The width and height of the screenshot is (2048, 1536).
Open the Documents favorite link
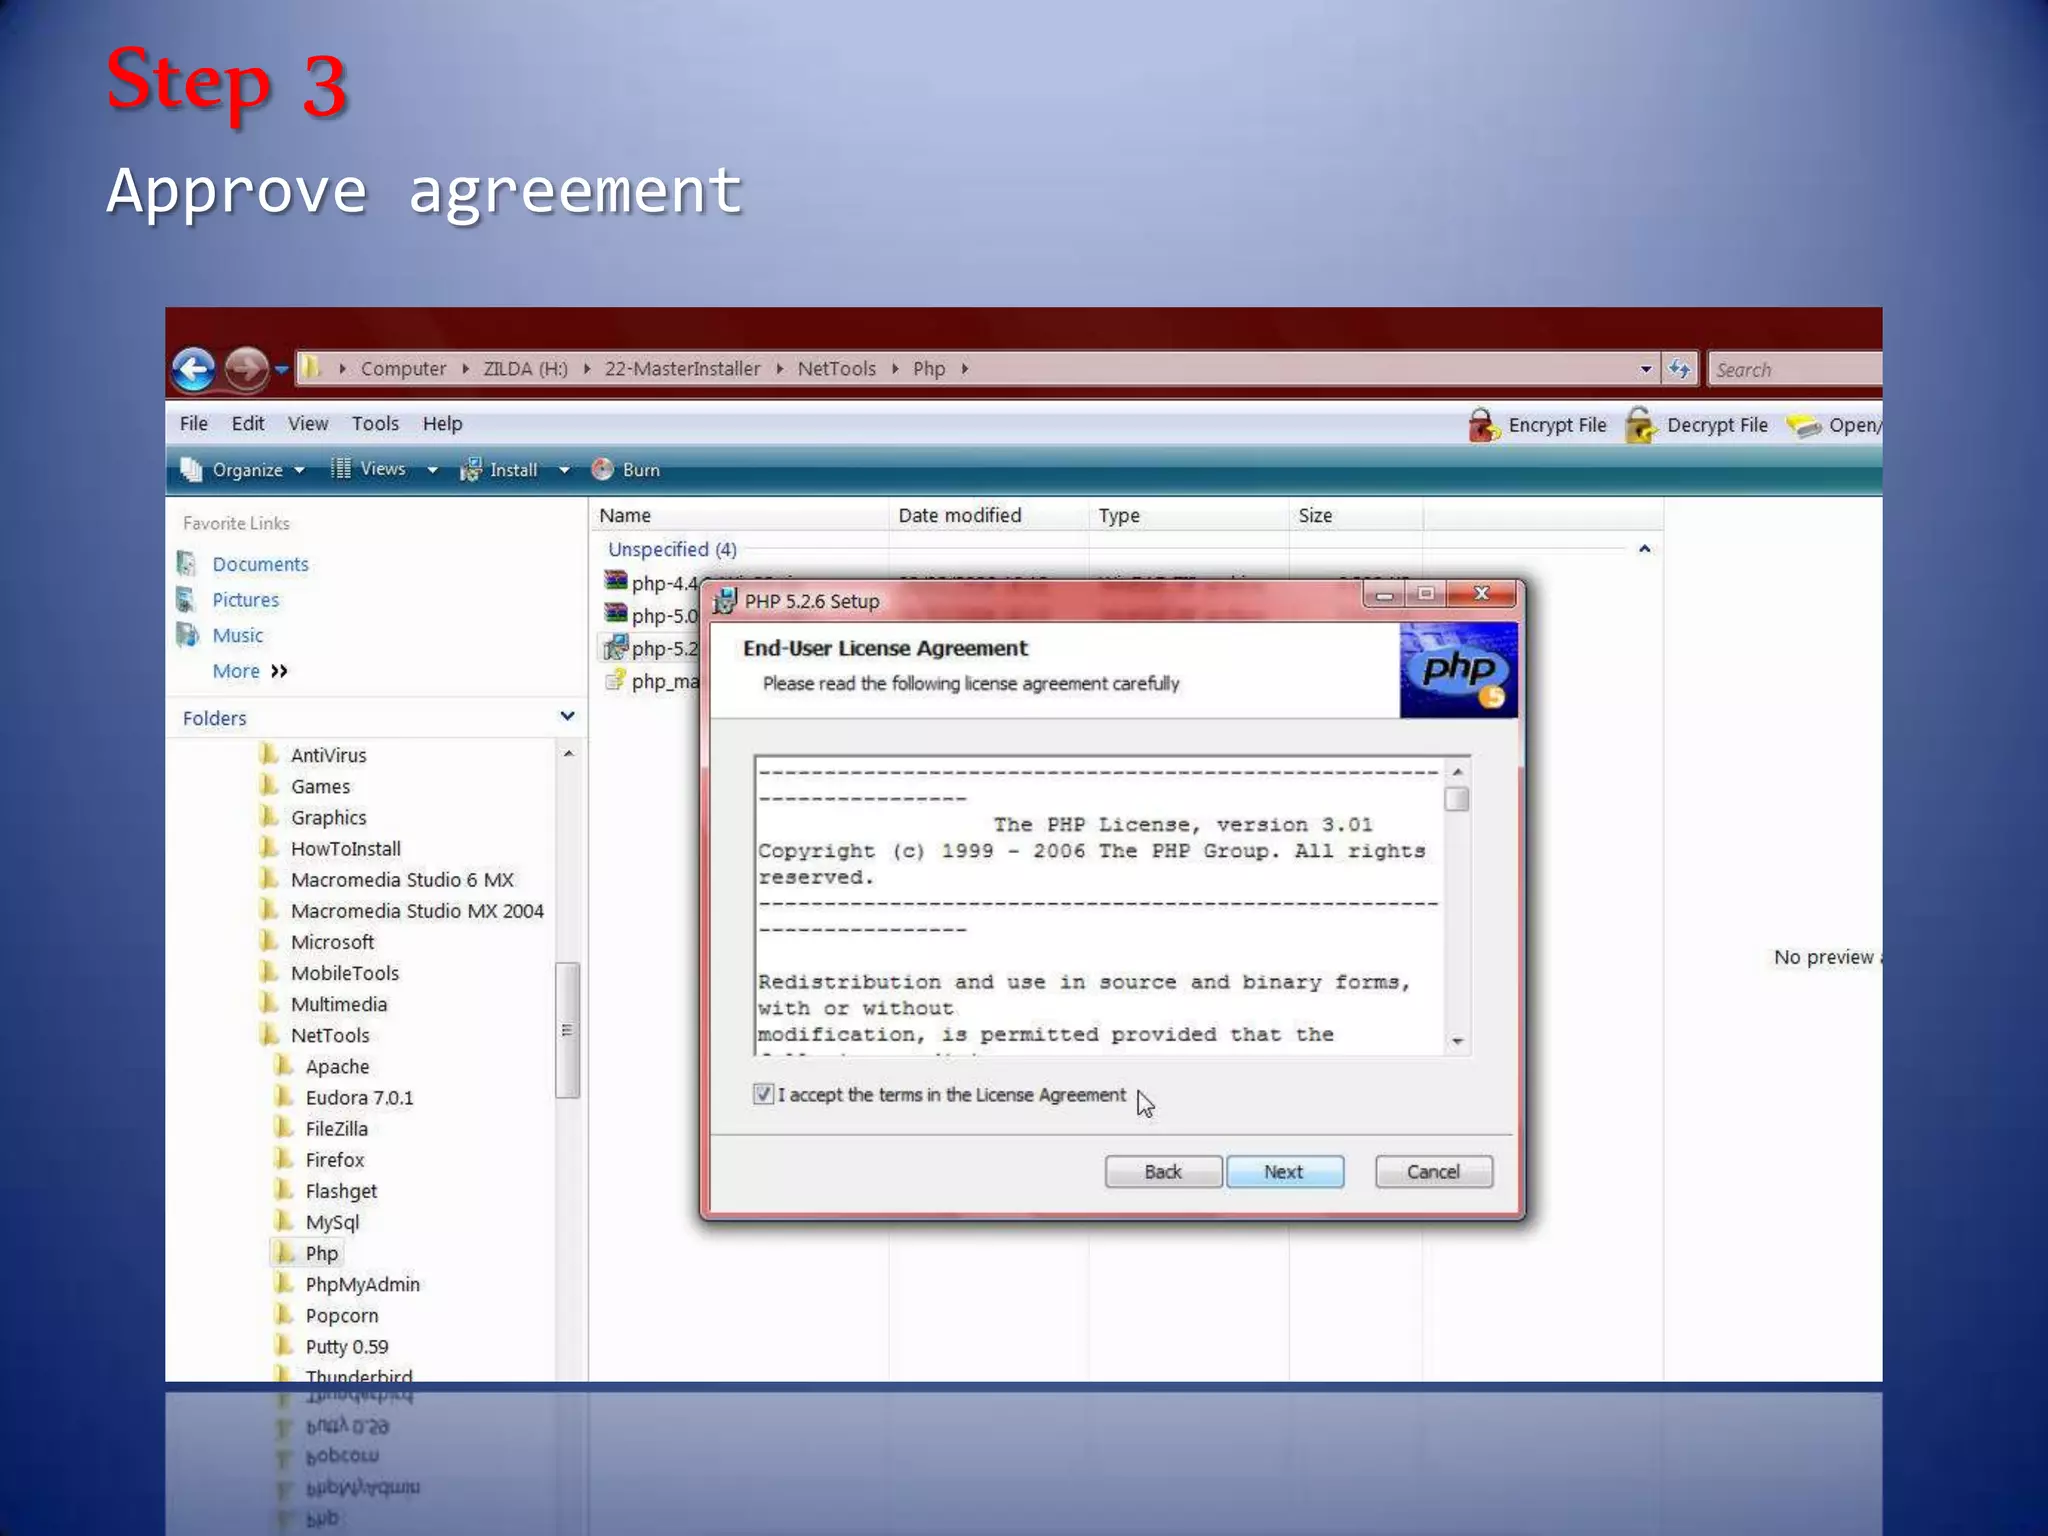pos(260,564)
